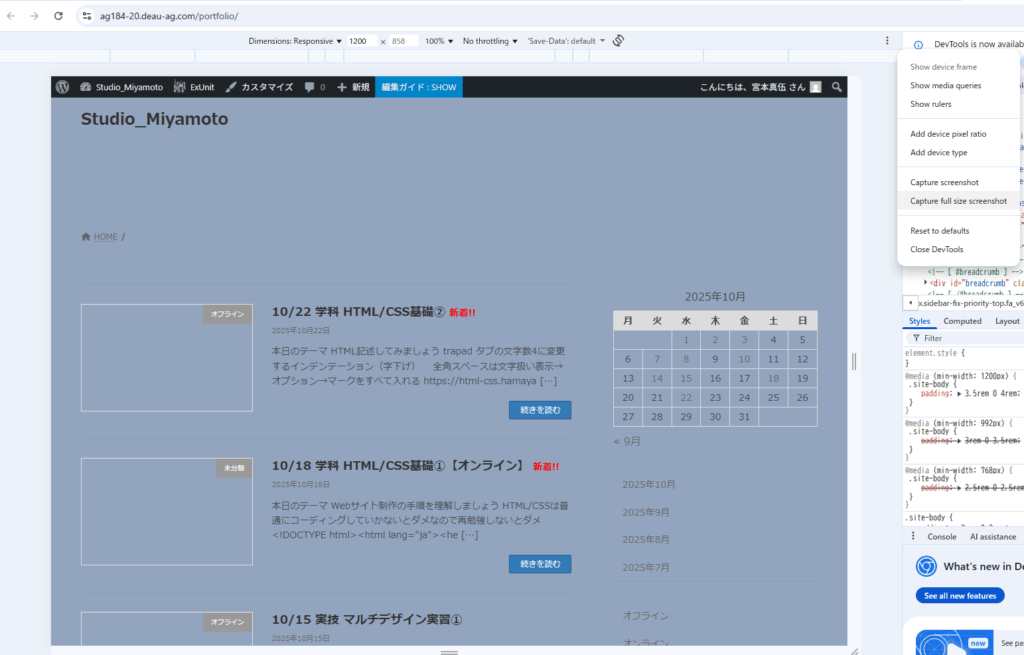Open the No throttling dropdown

point(490,41)
